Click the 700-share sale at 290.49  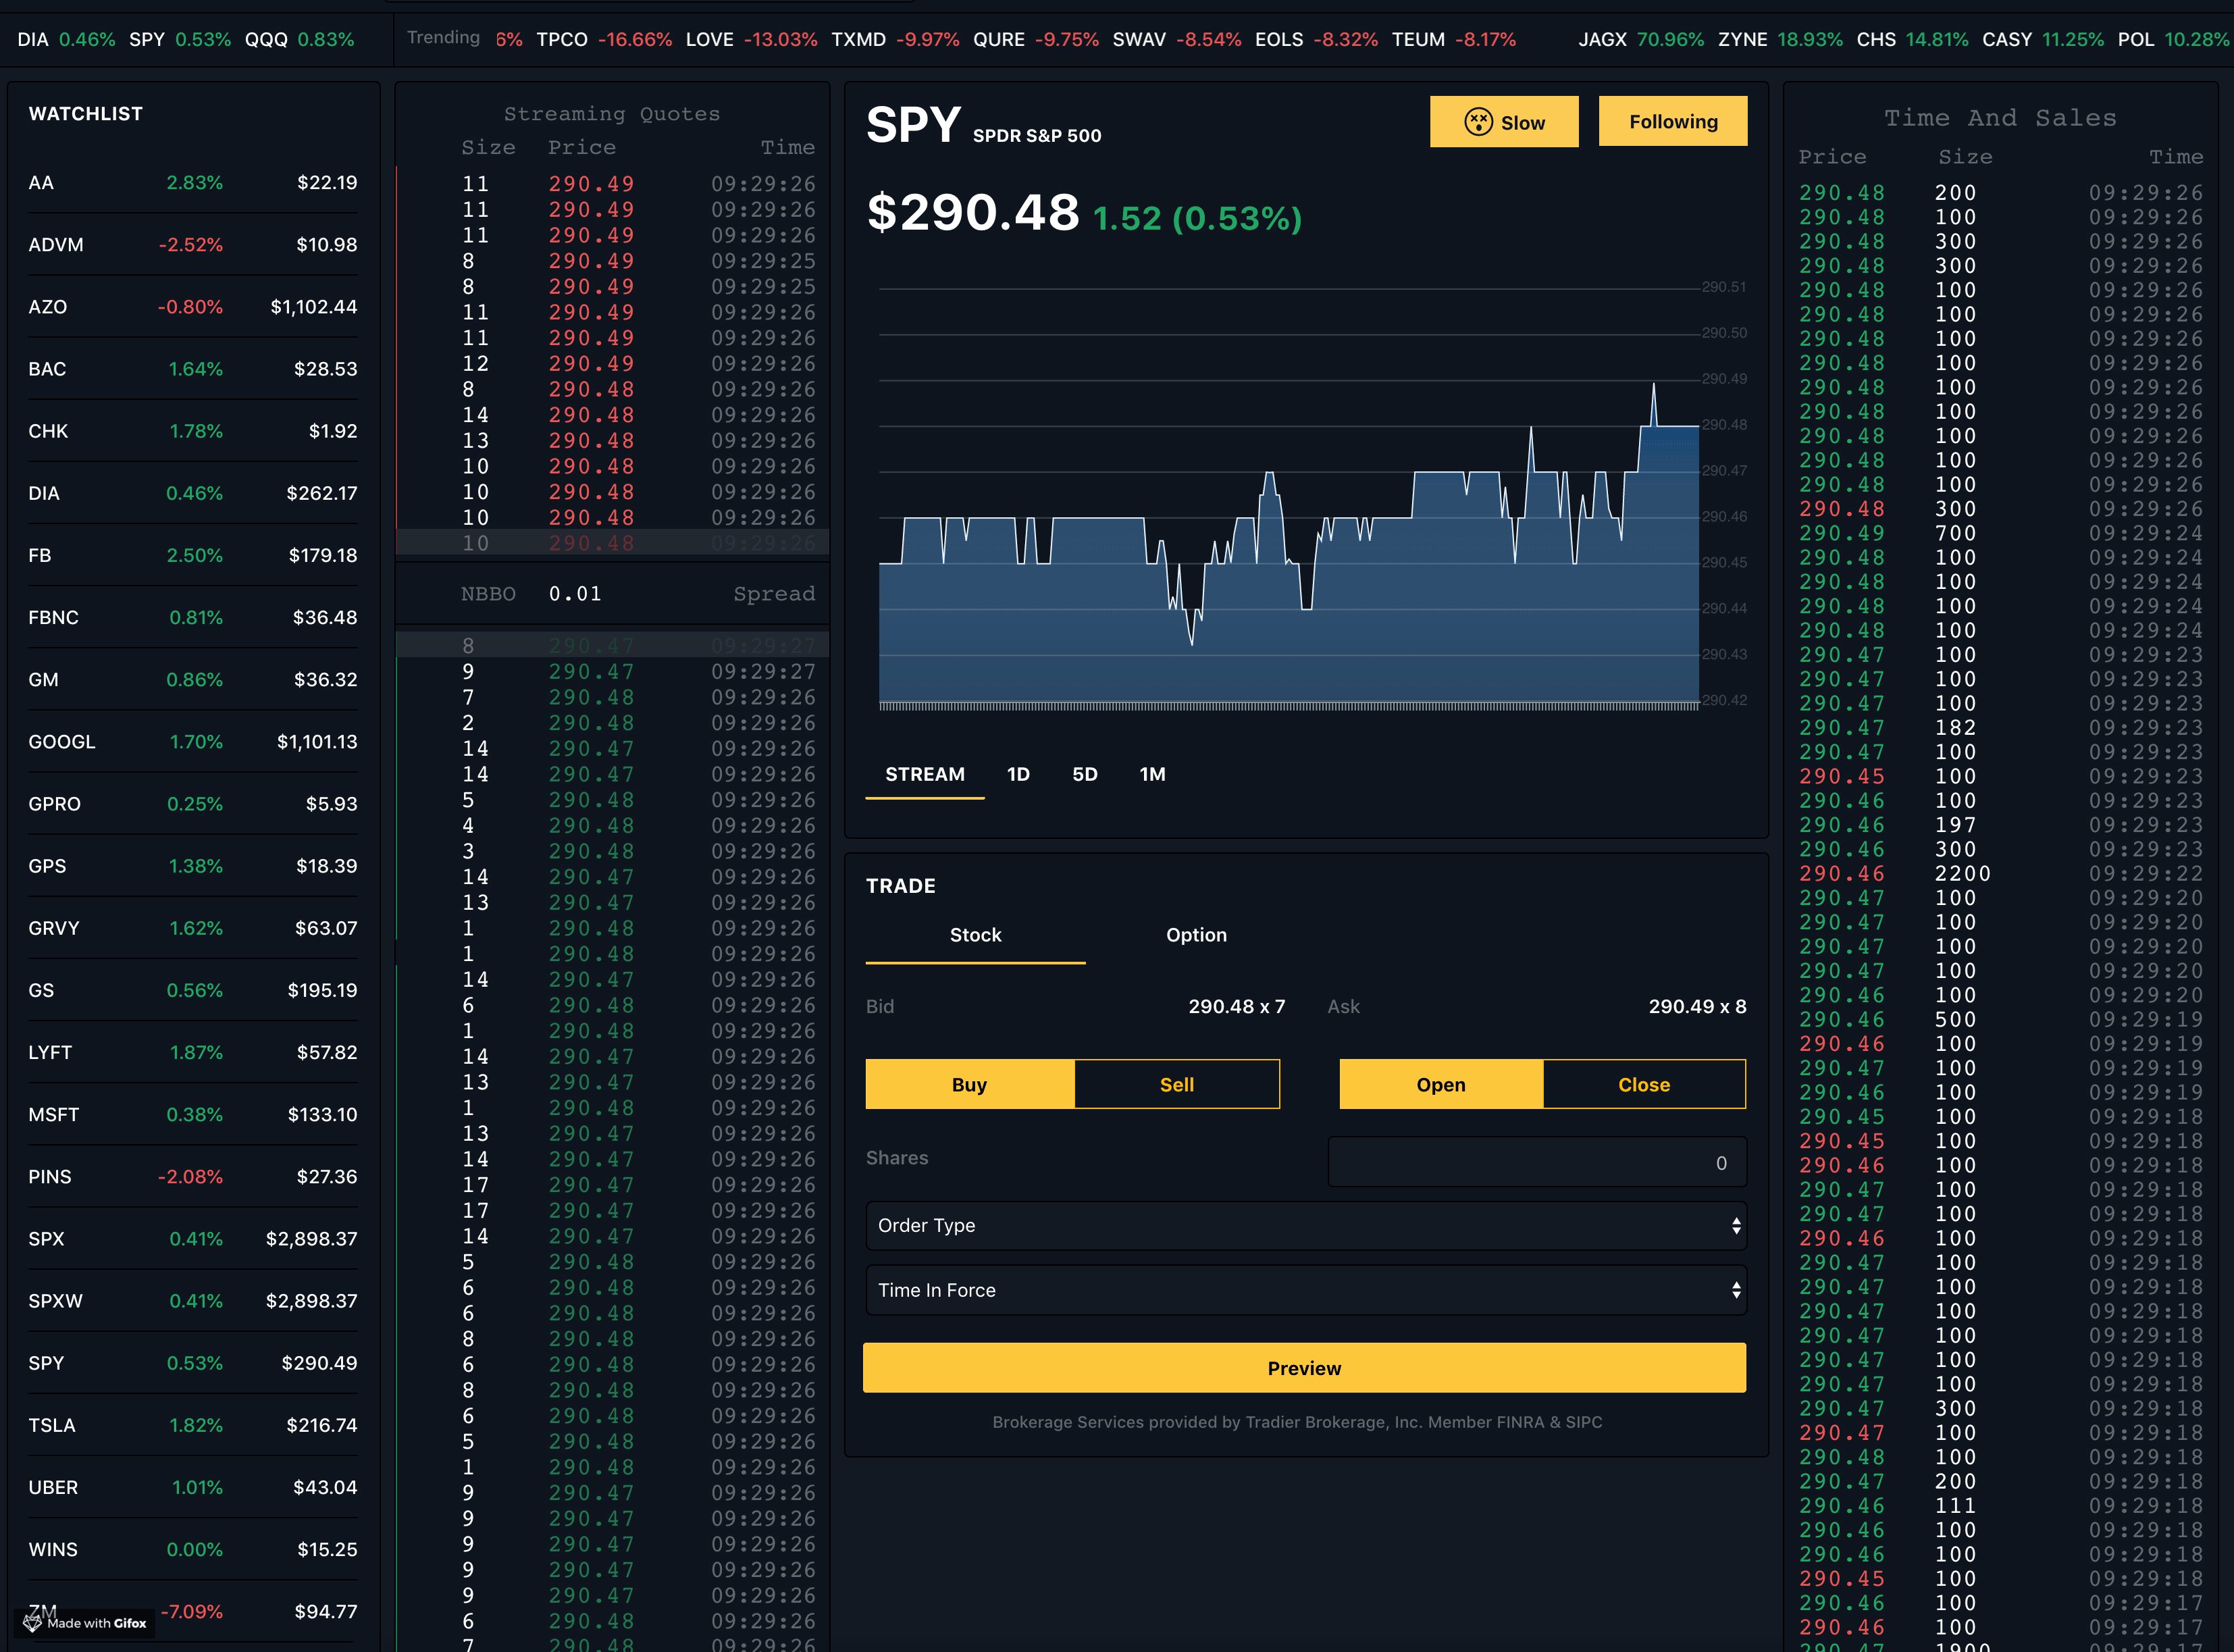click(x=2001, y=533)
